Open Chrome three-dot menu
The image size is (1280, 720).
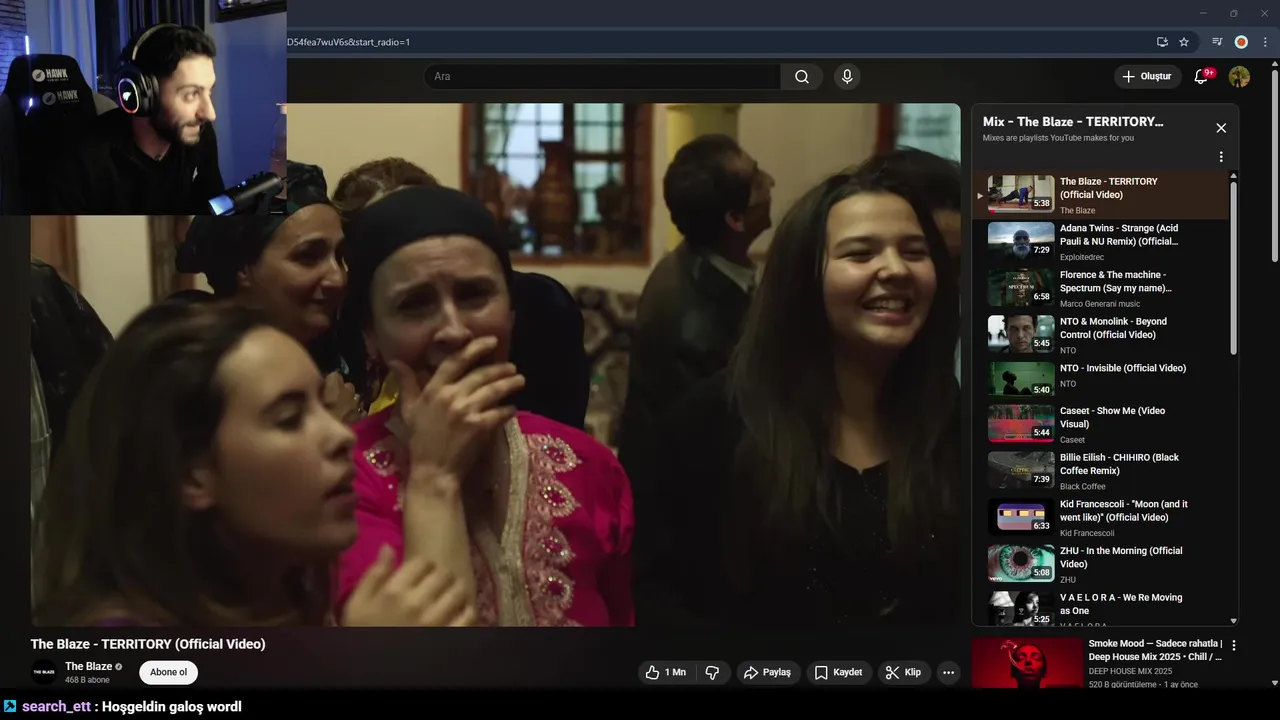(1265, 42)
